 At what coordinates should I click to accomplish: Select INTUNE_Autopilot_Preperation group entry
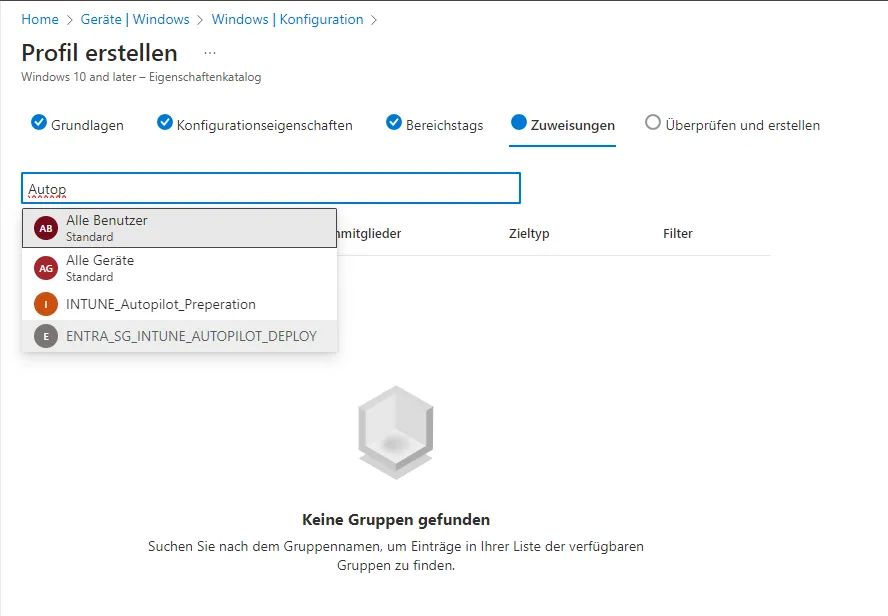point(161,304)
